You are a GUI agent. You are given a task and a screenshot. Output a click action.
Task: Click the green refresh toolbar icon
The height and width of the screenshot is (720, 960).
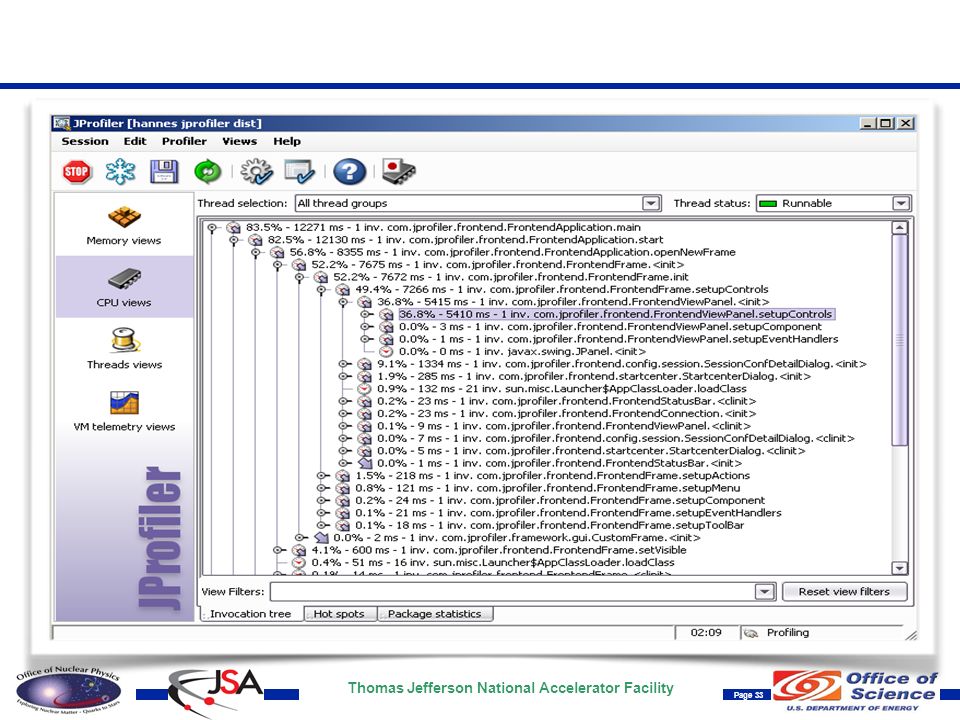[x=208, y=171]
